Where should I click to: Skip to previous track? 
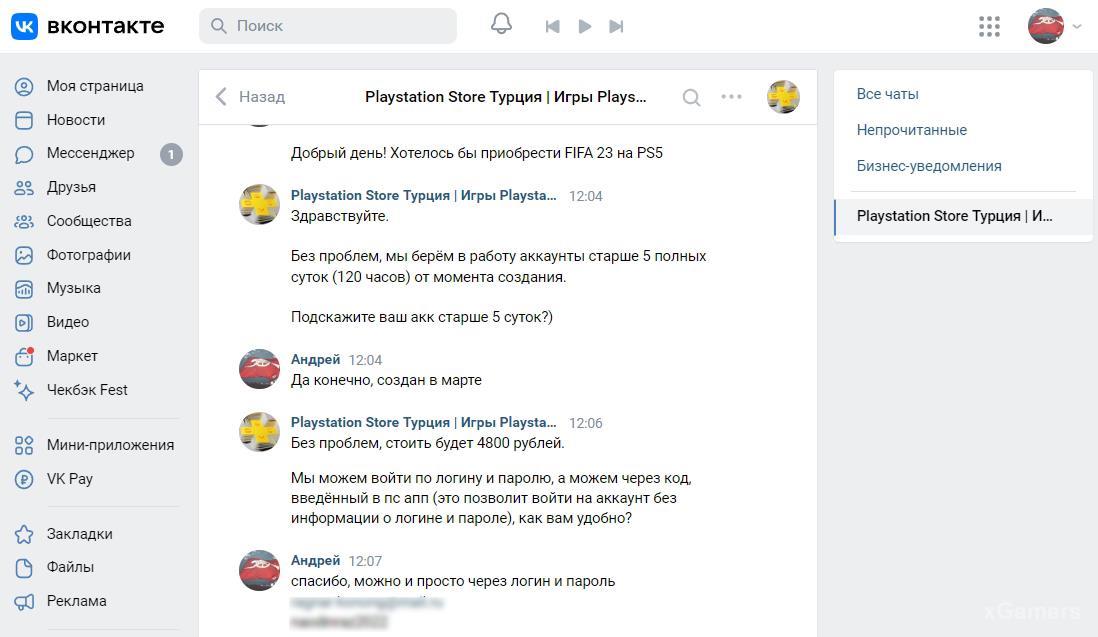pyautogui.click(x=553, y=27)
